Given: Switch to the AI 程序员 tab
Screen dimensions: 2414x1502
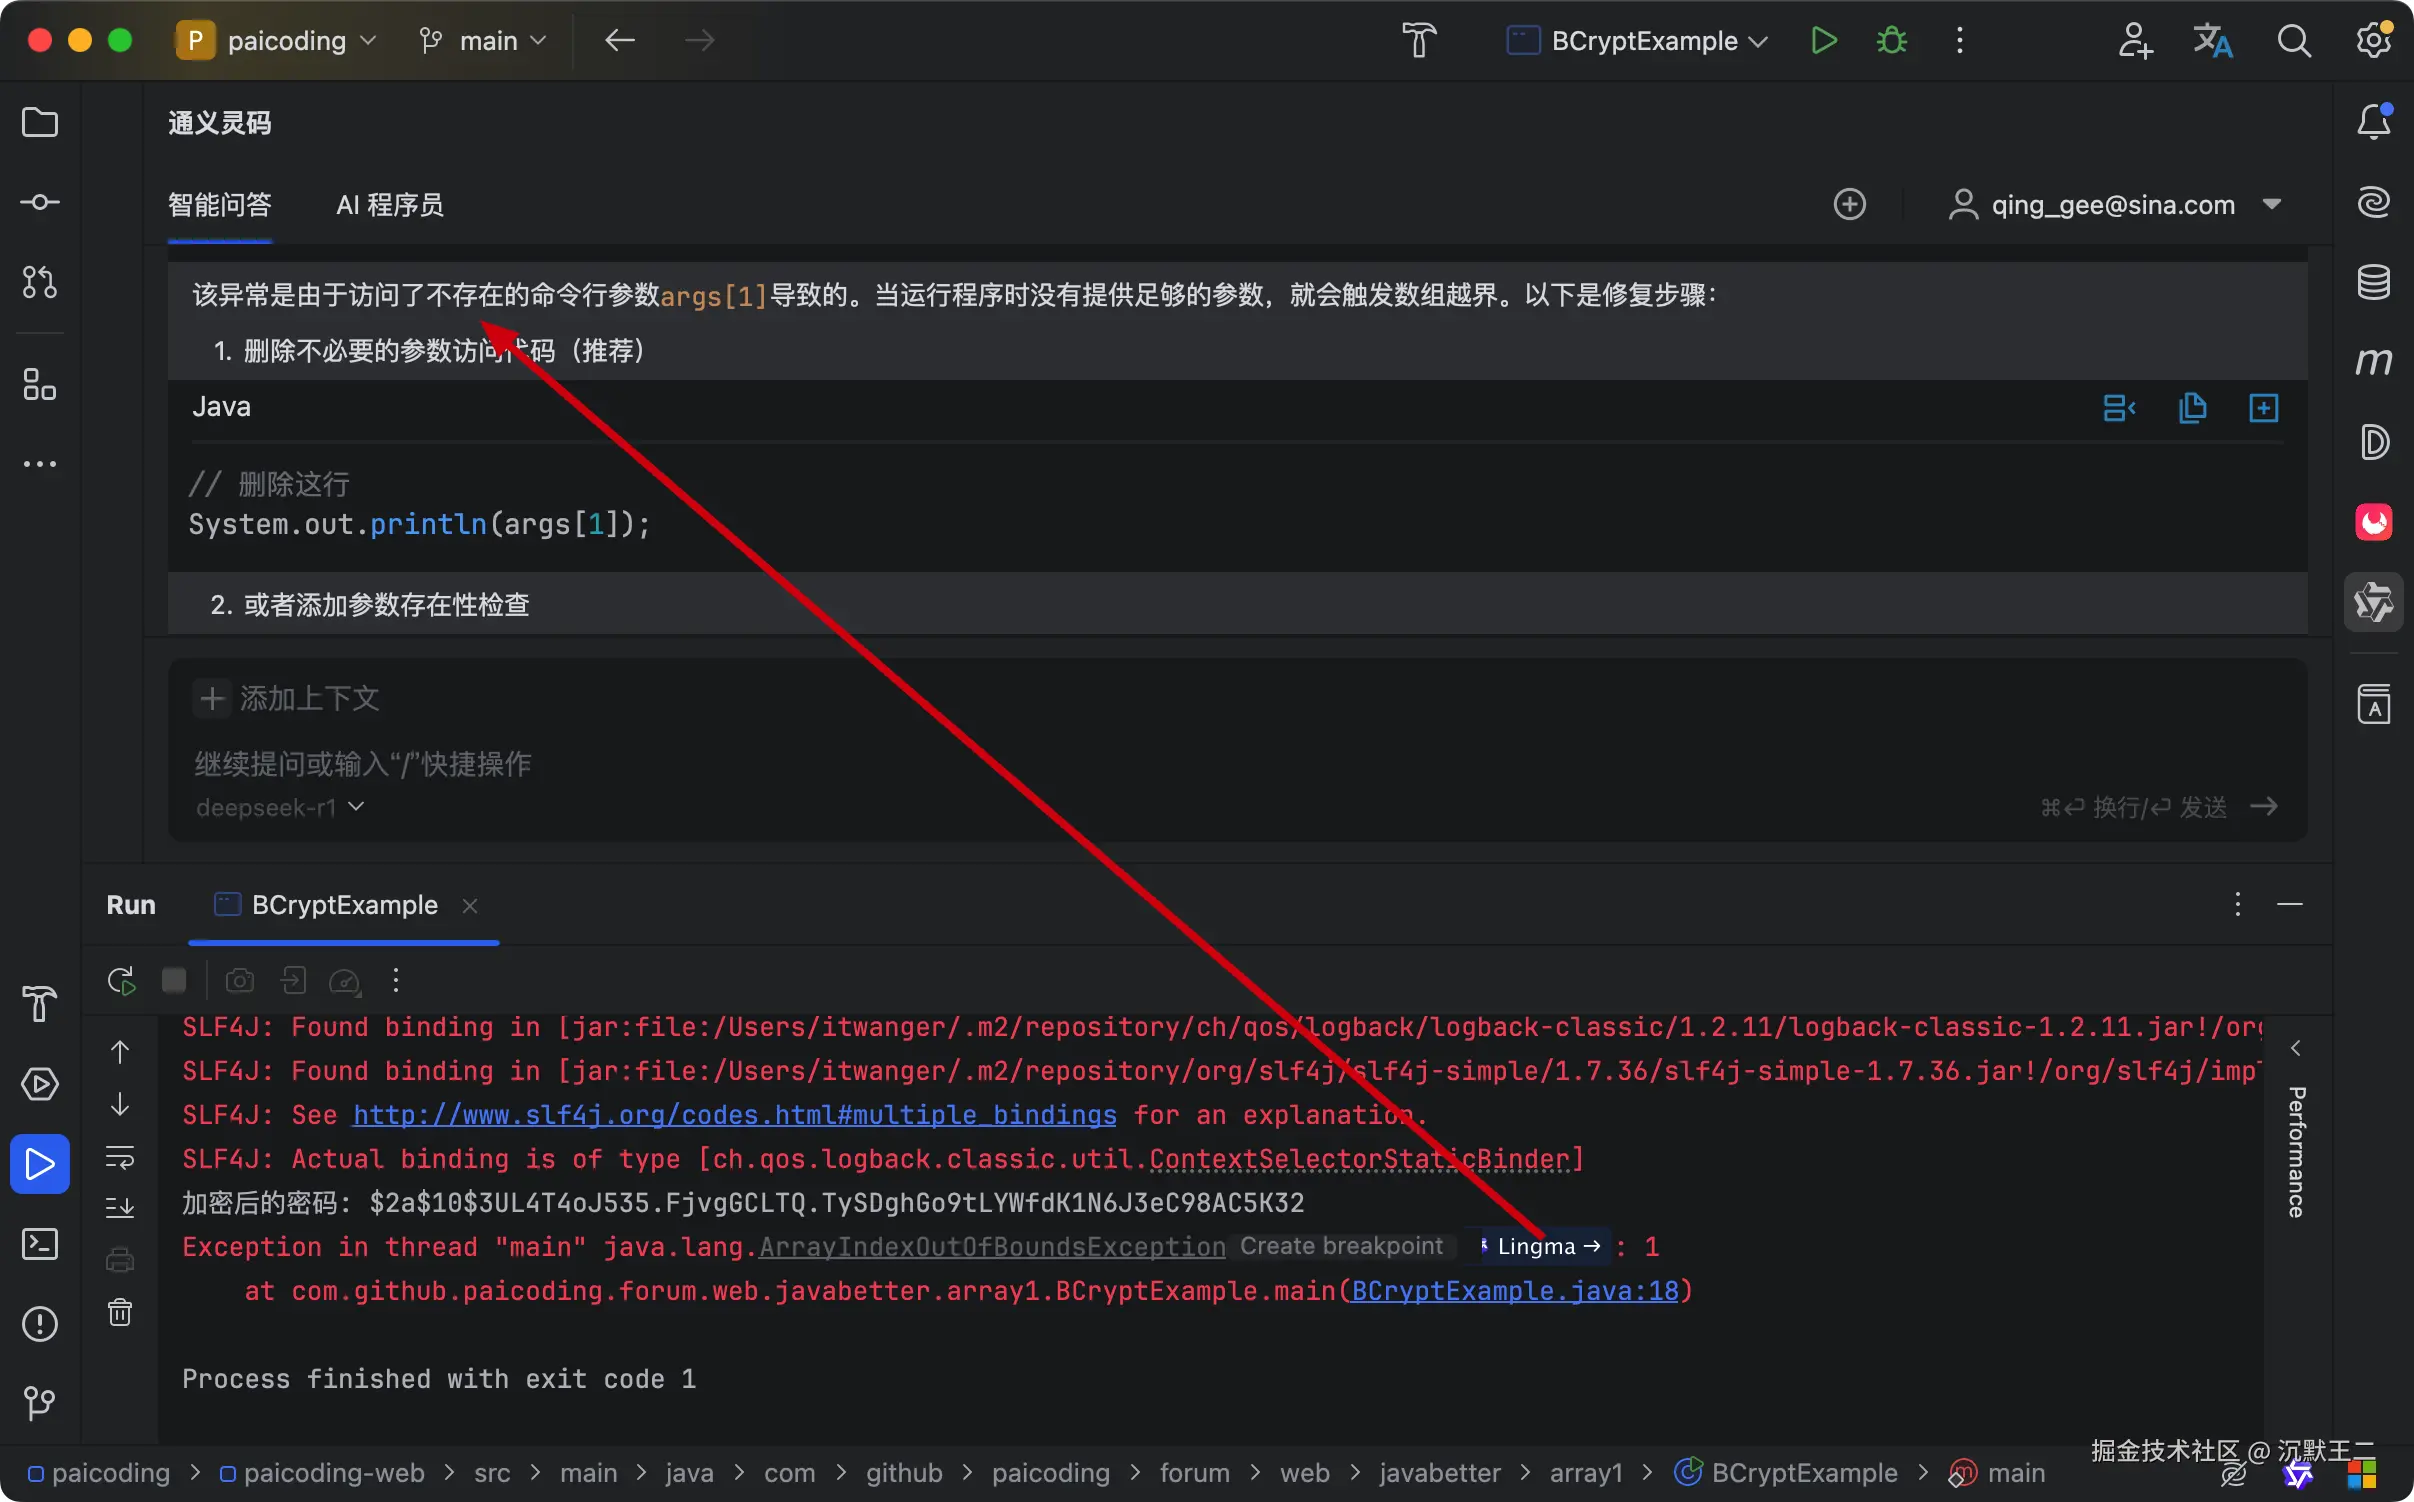Looking at the screenshot, I should click(x=389, y=205).
